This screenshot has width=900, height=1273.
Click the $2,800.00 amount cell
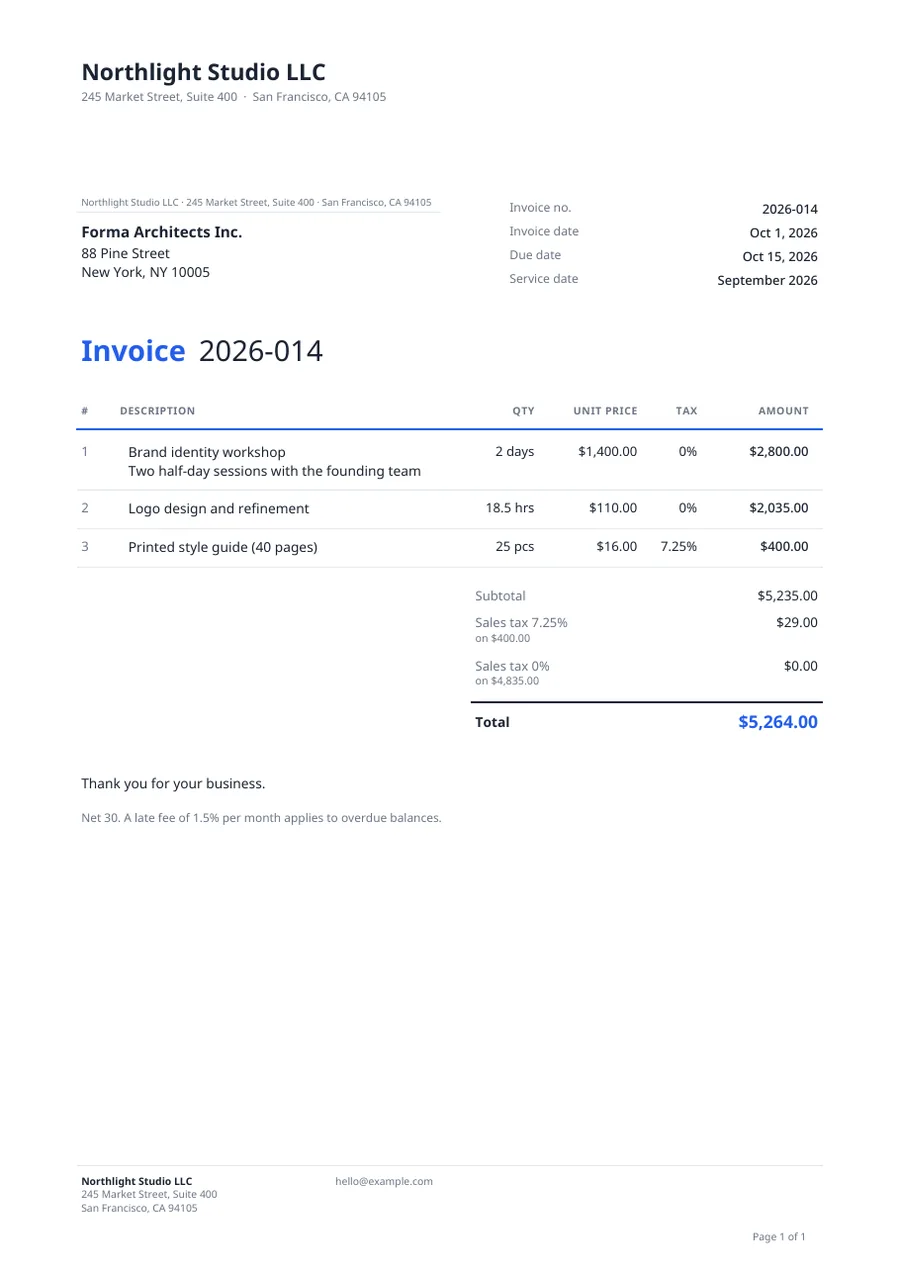[779, 451]
